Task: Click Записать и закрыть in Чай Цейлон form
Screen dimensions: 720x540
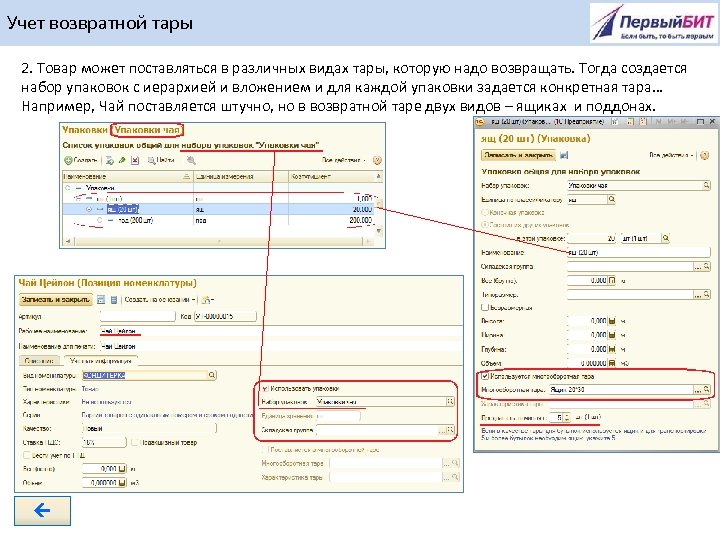Action: pyautogui.click(x=55, y=299)
